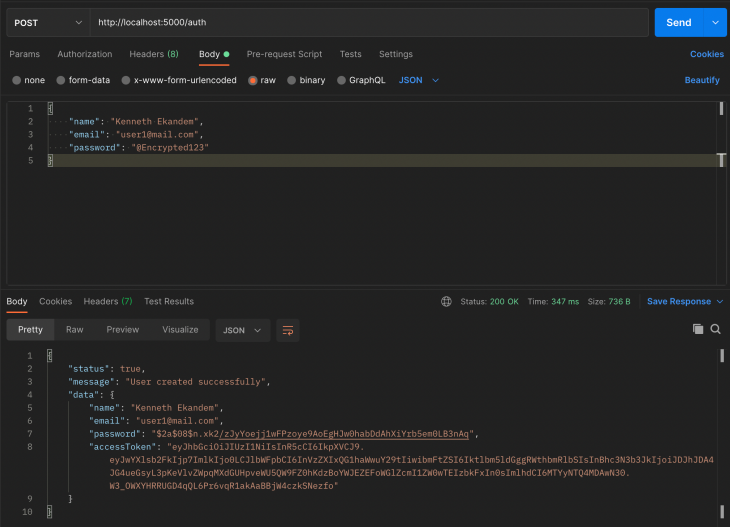Click the "status": true response line
The height and width of the screenshot is (527, 730).
tap(107, 369)
